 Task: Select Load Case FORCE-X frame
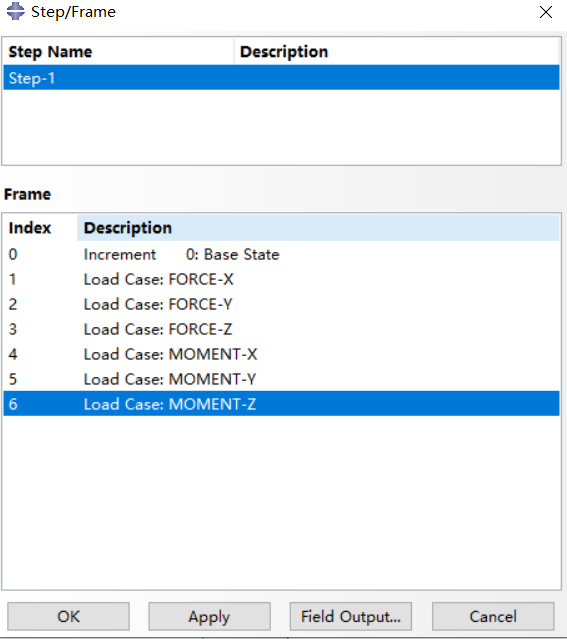click(281, 280)
